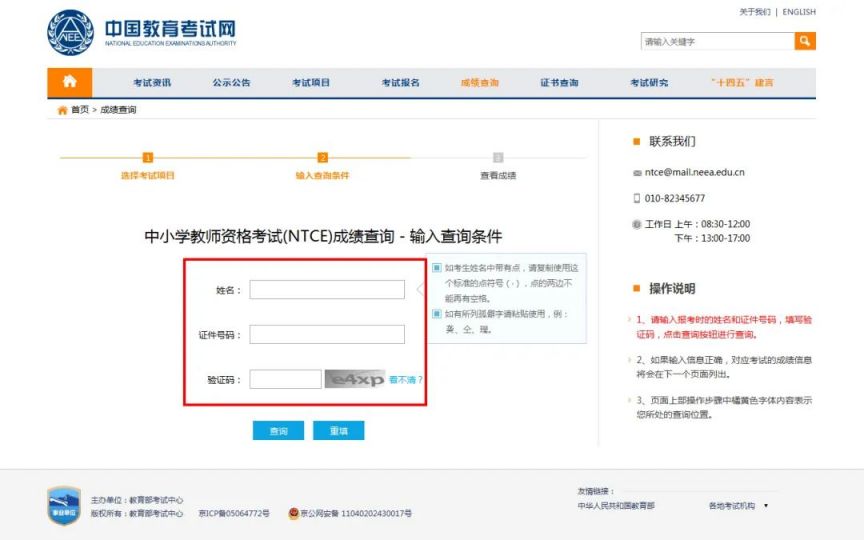Switch to ENGLISH version
Image resolution: width=864 pixels, height=540 pixels.
[x=799, y=12]
